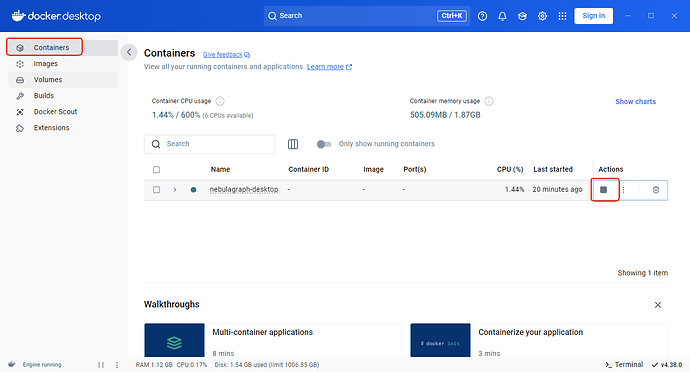
Task: Open the Multi-container applications walkthrough thumbnail
Action: click(174, 340)
